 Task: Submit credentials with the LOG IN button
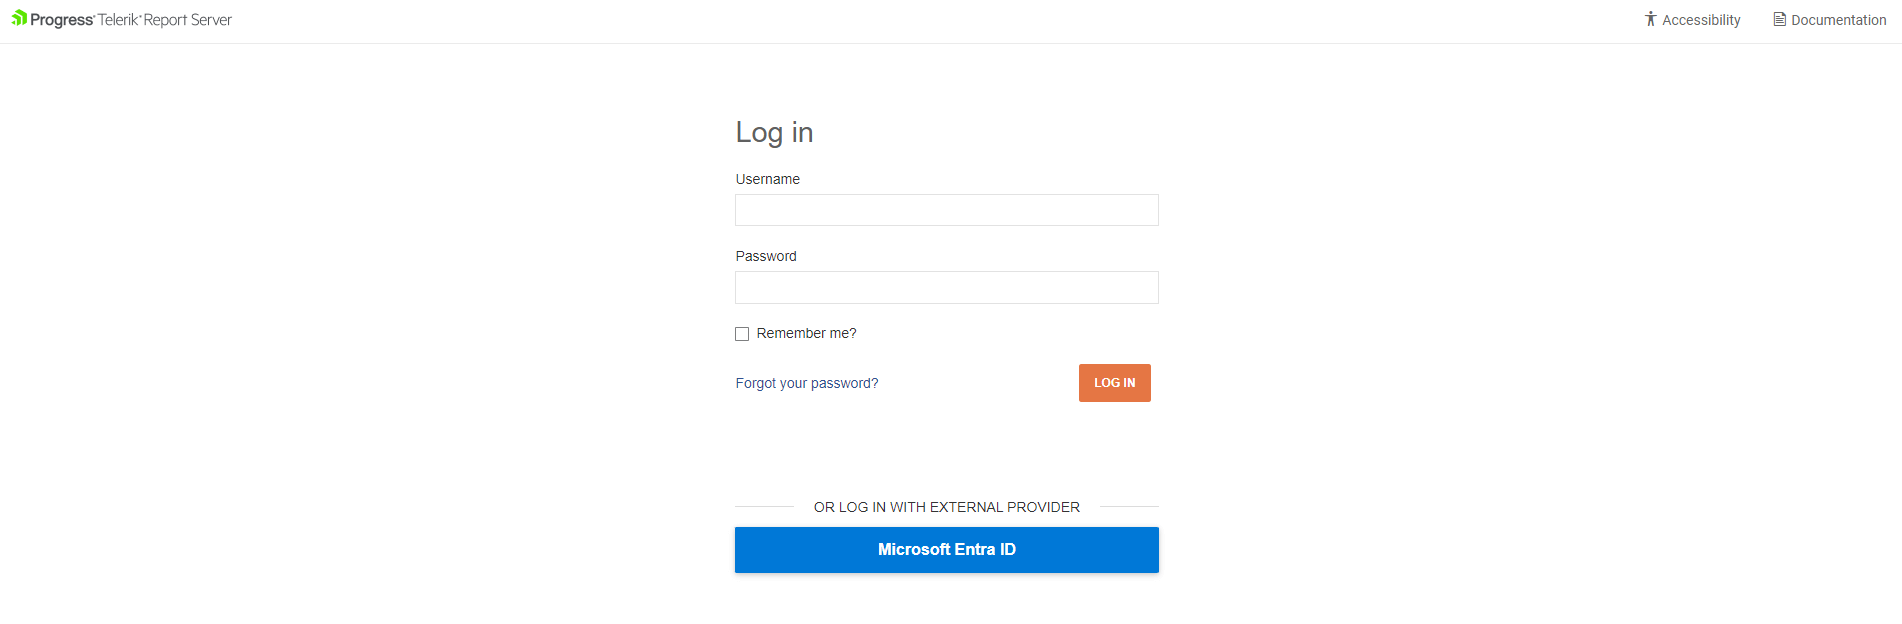(1114, 382)
